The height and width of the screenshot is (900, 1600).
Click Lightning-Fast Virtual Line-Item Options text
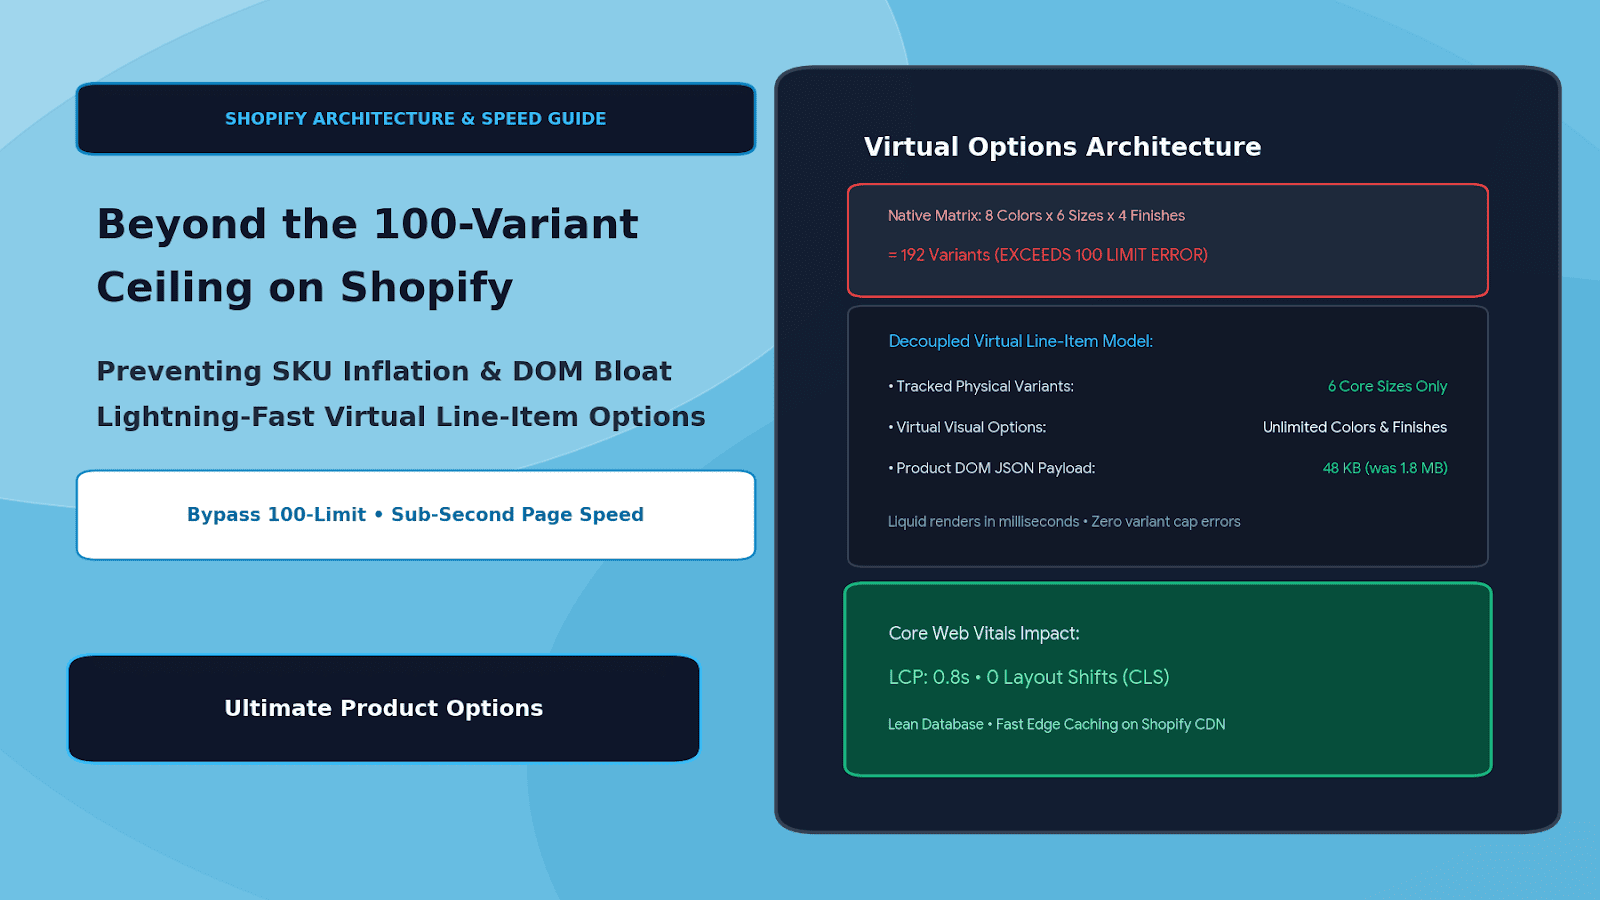coord(401,416)
